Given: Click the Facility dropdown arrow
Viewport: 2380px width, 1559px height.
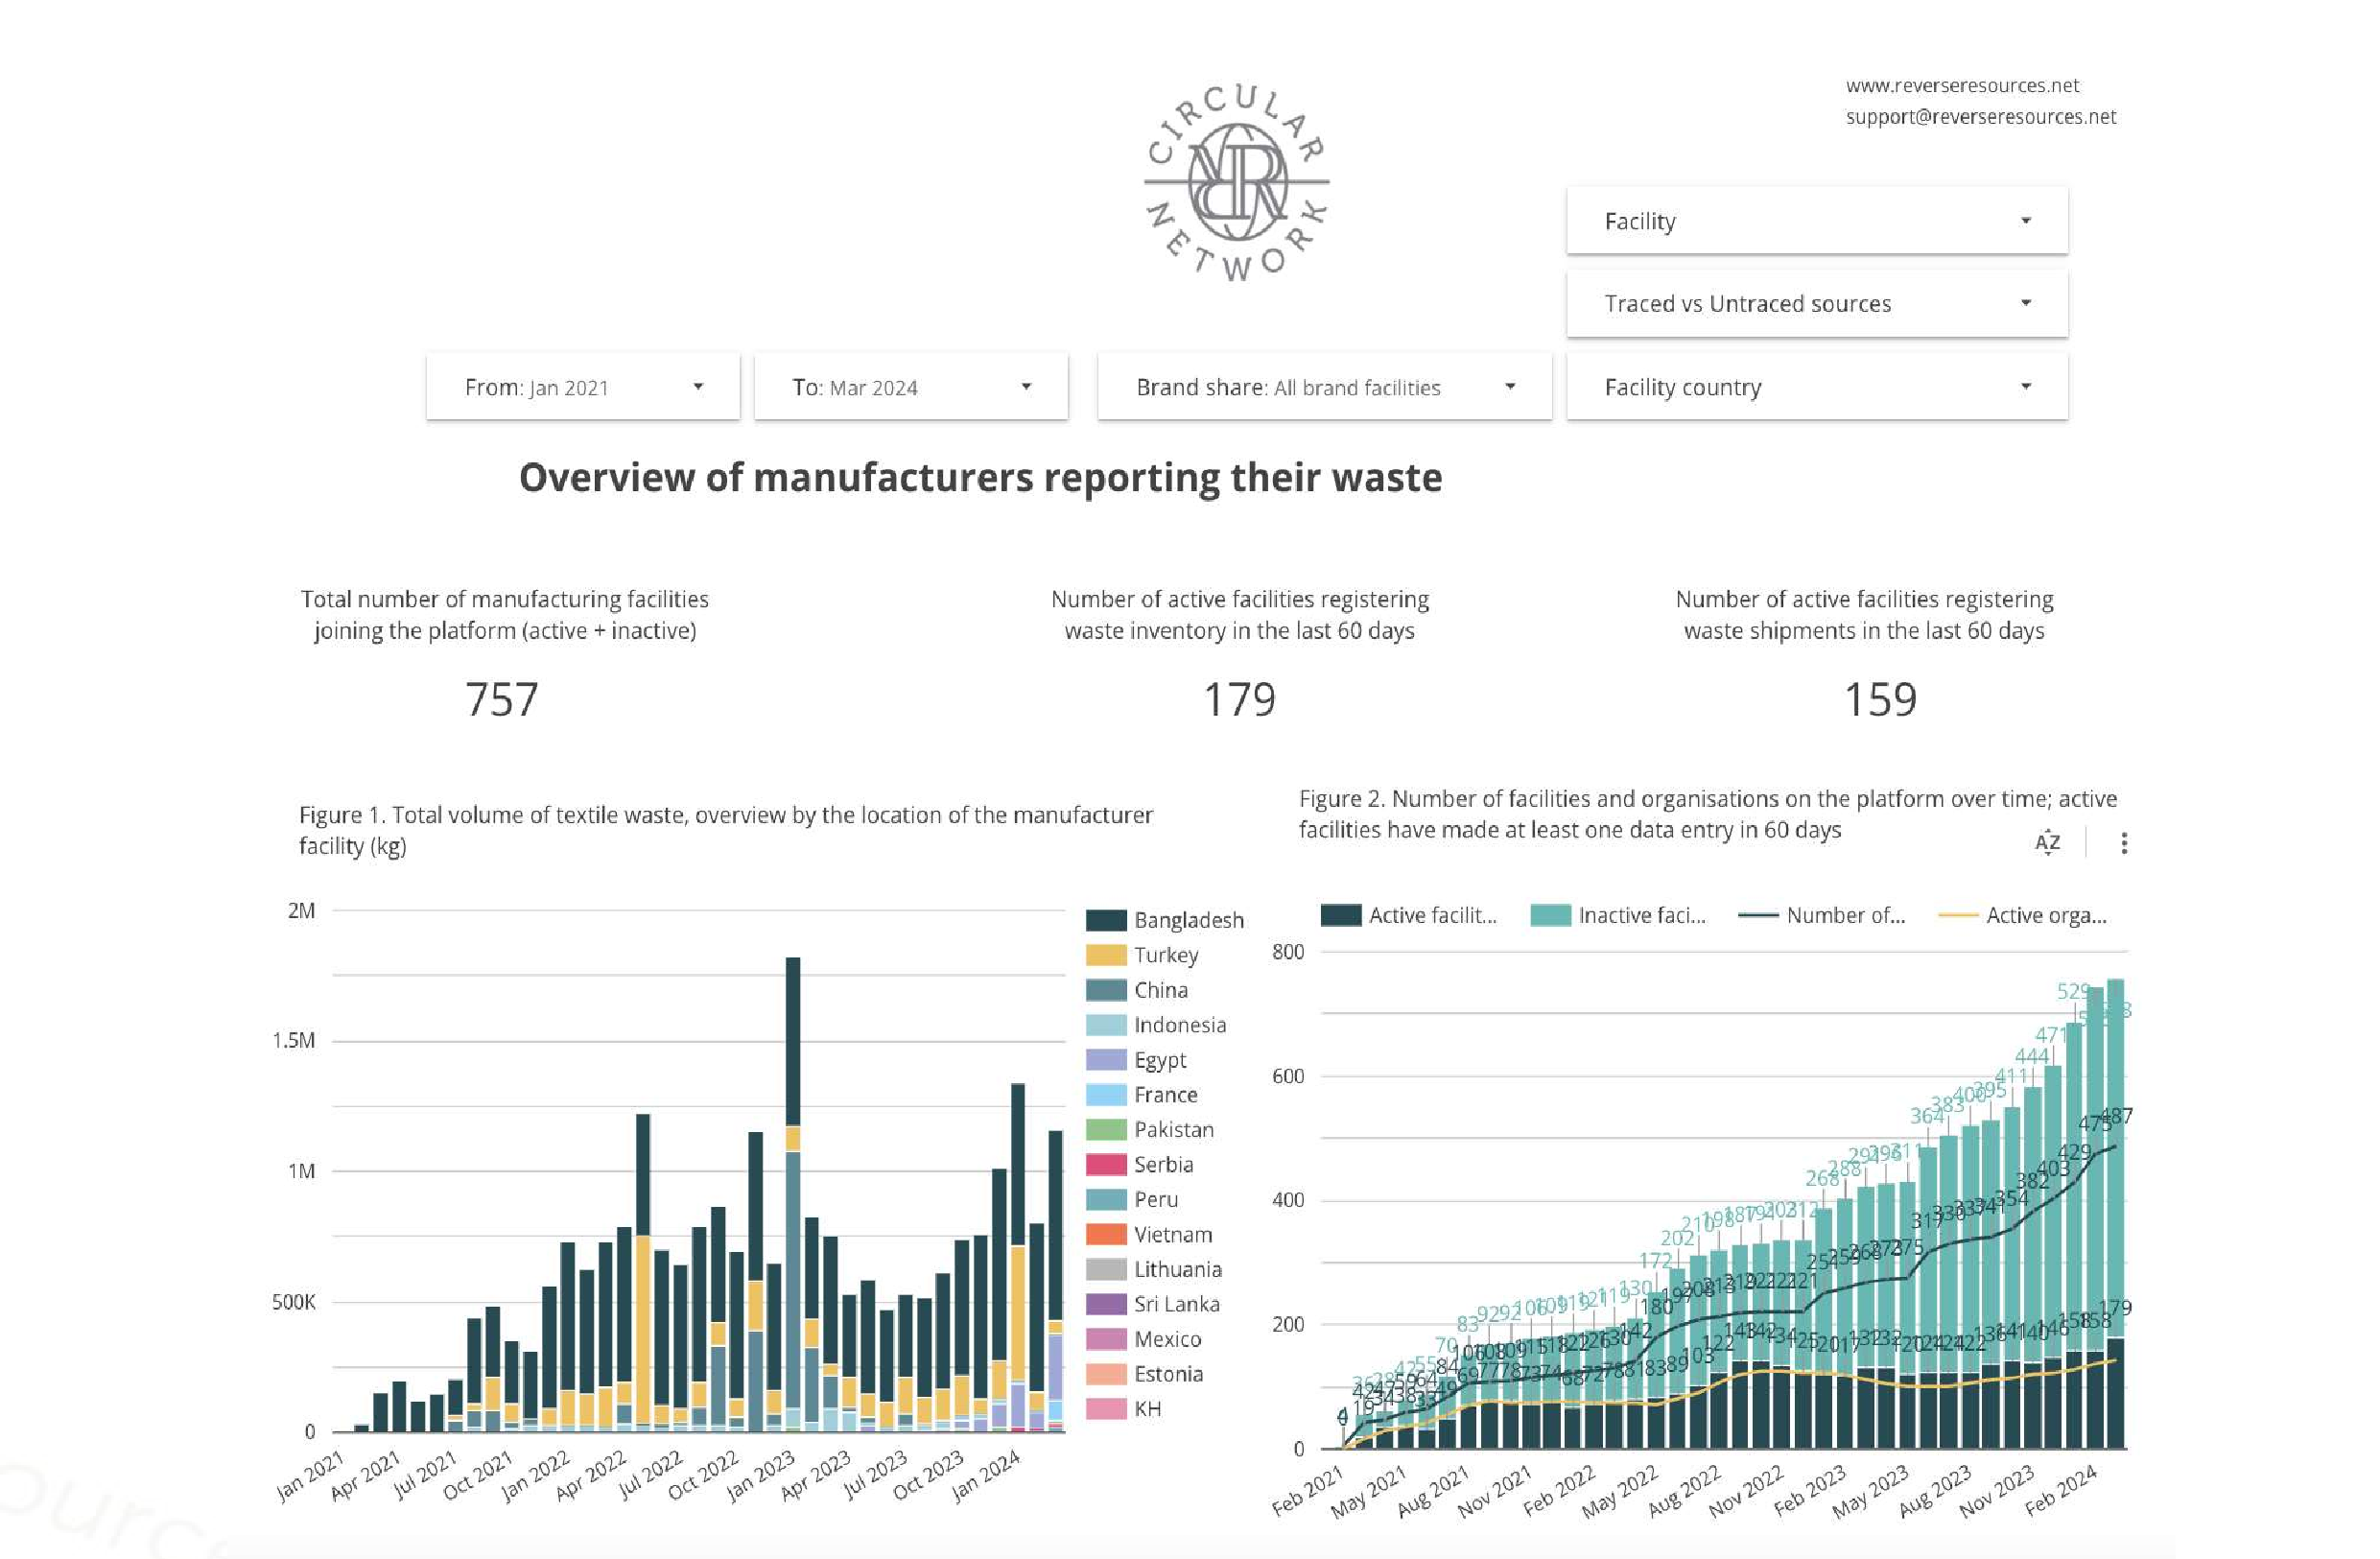Looking at the screenshot, I should pyautogui.click(x=2025, y=221).
